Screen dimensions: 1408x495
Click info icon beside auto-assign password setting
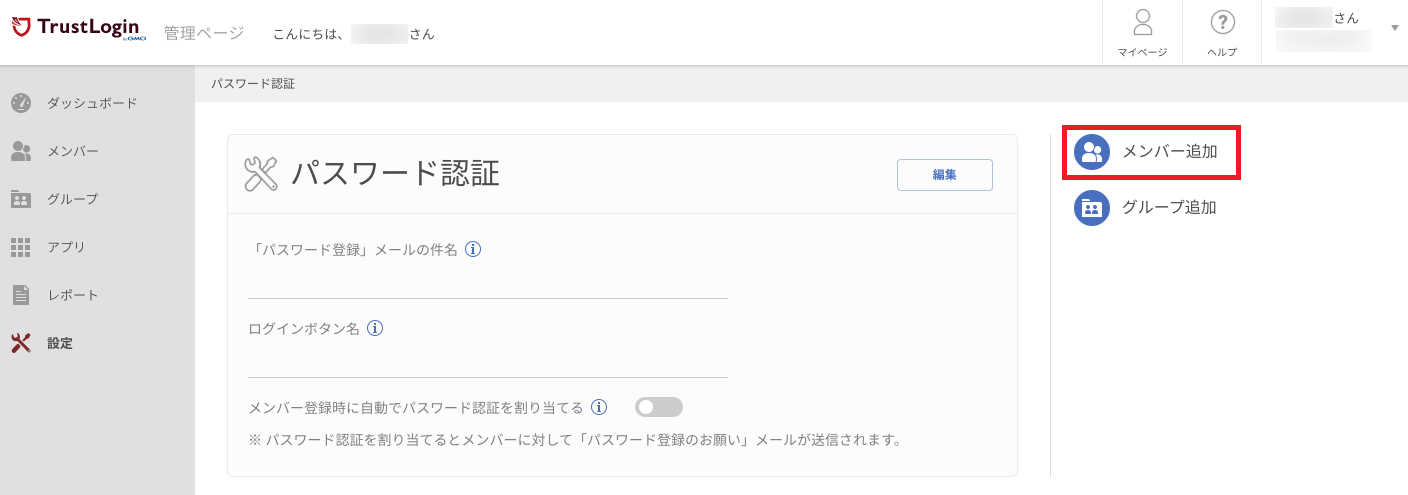[599, 407]
